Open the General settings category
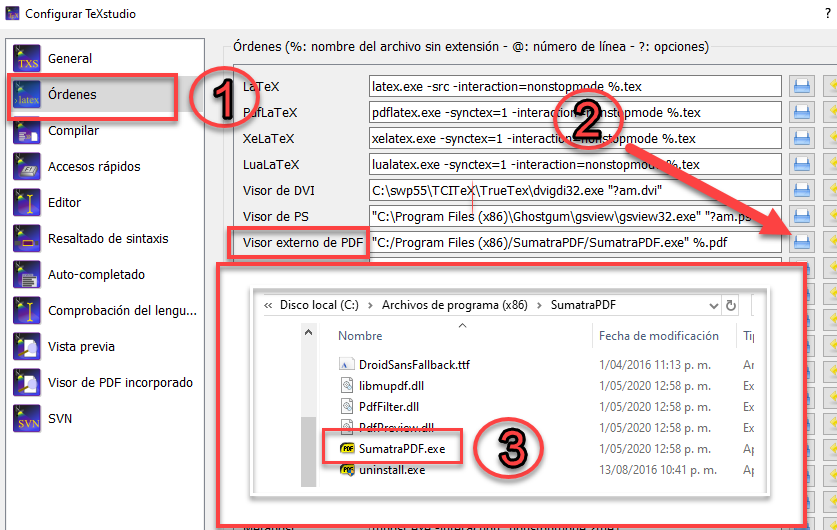 (x=70, y=59)
